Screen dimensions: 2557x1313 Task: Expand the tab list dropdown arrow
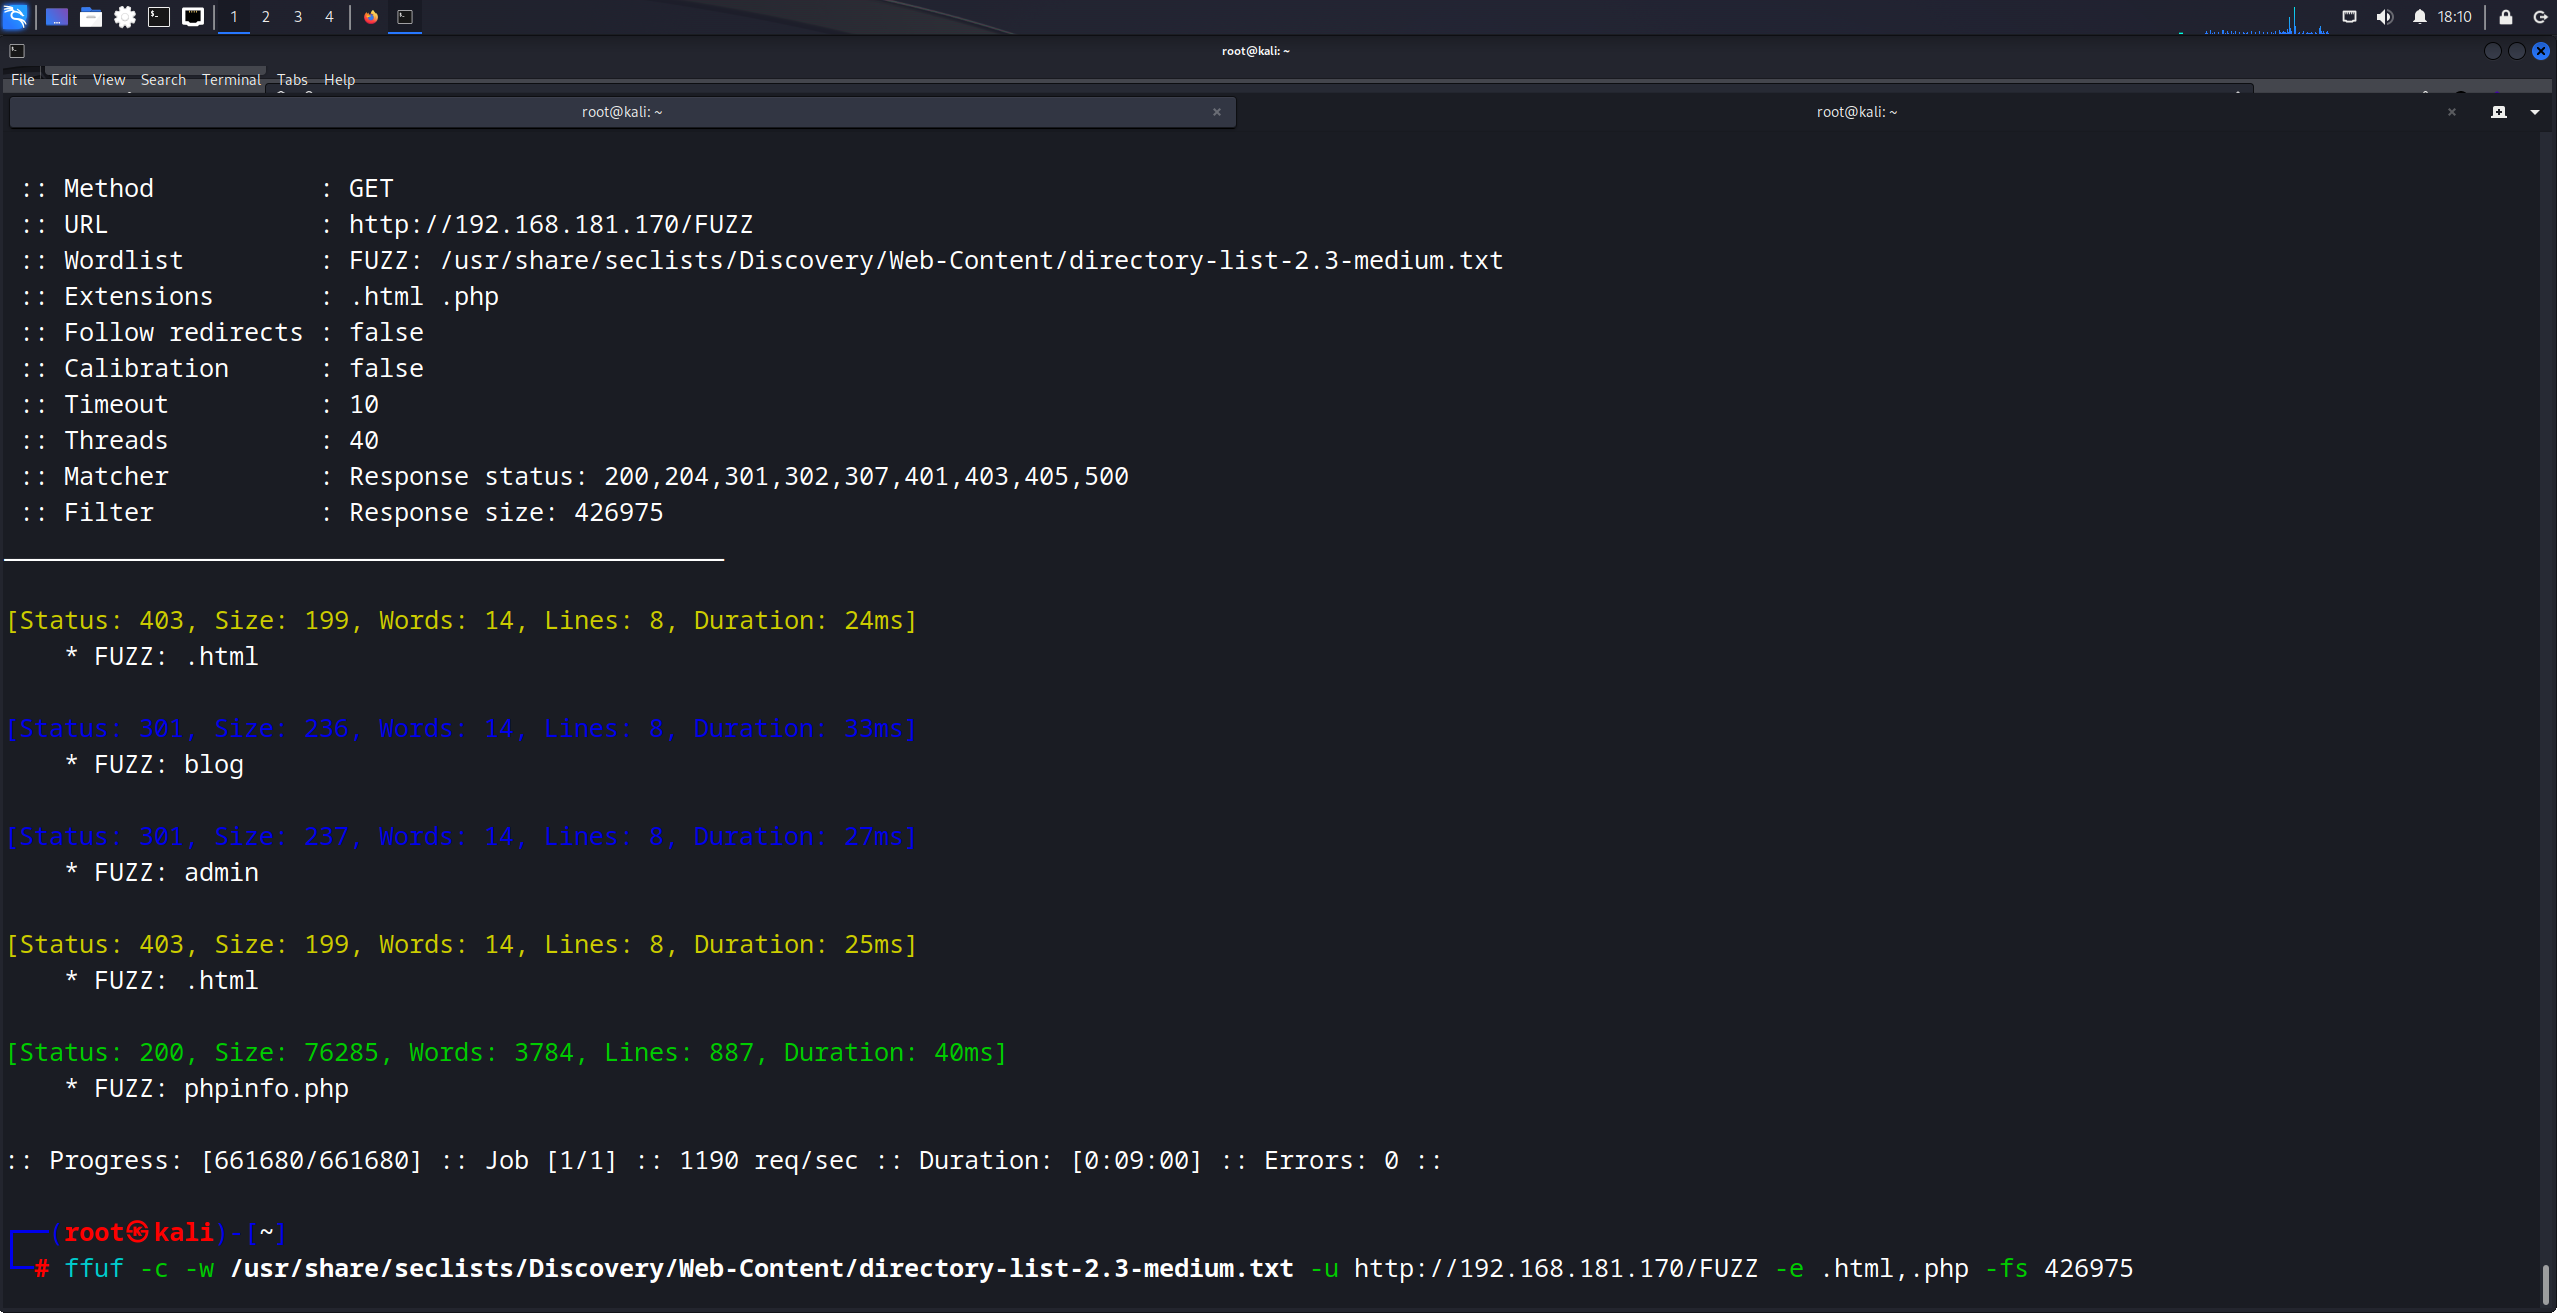pos(2535,112)
